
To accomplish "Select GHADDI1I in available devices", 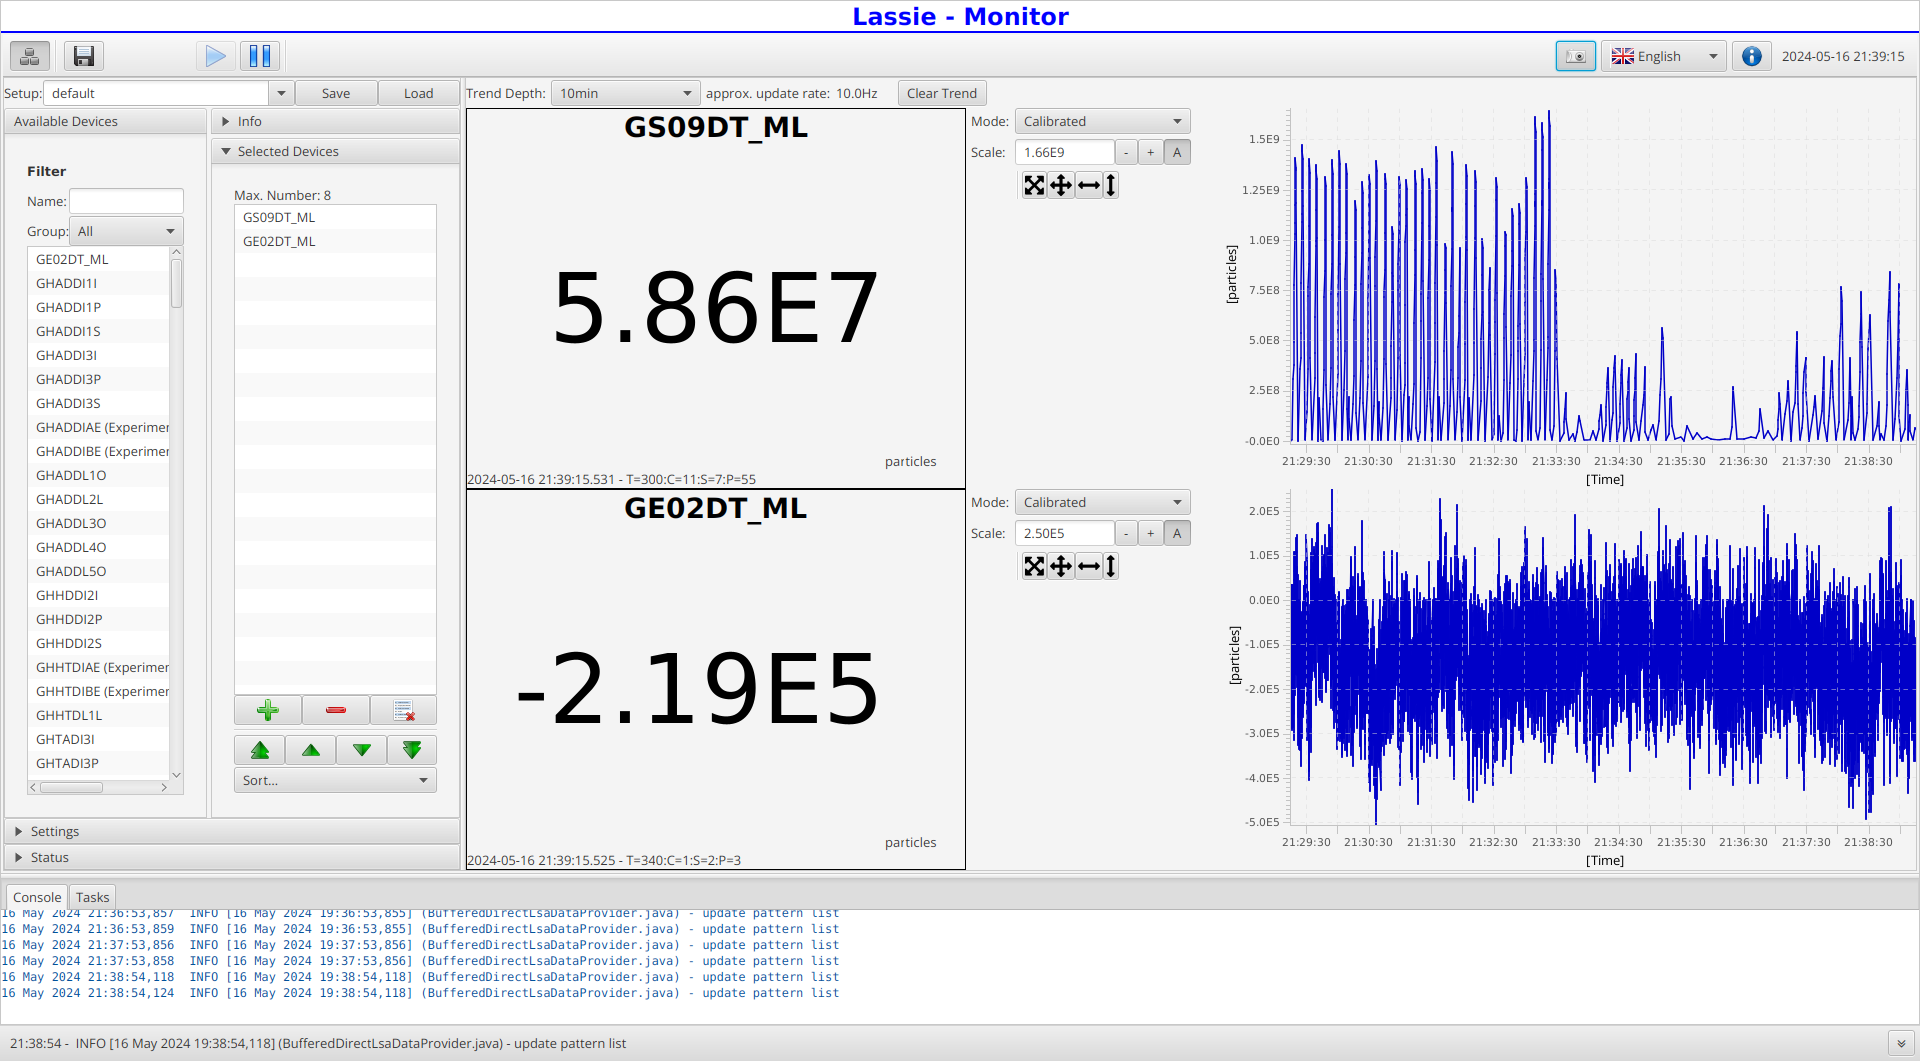I will click(x=99, y=283).
